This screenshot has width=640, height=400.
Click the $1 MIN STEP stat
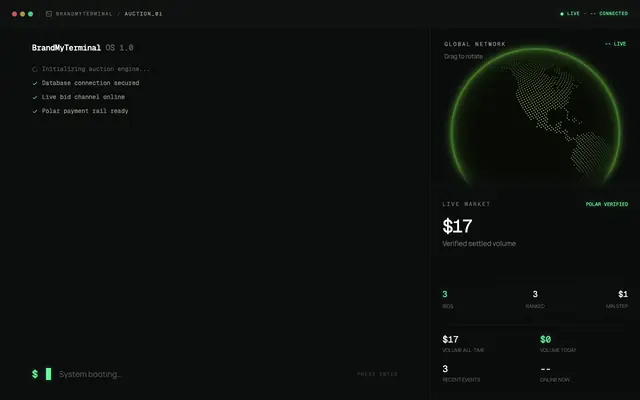pyautogui.click(x=617, y=299)
